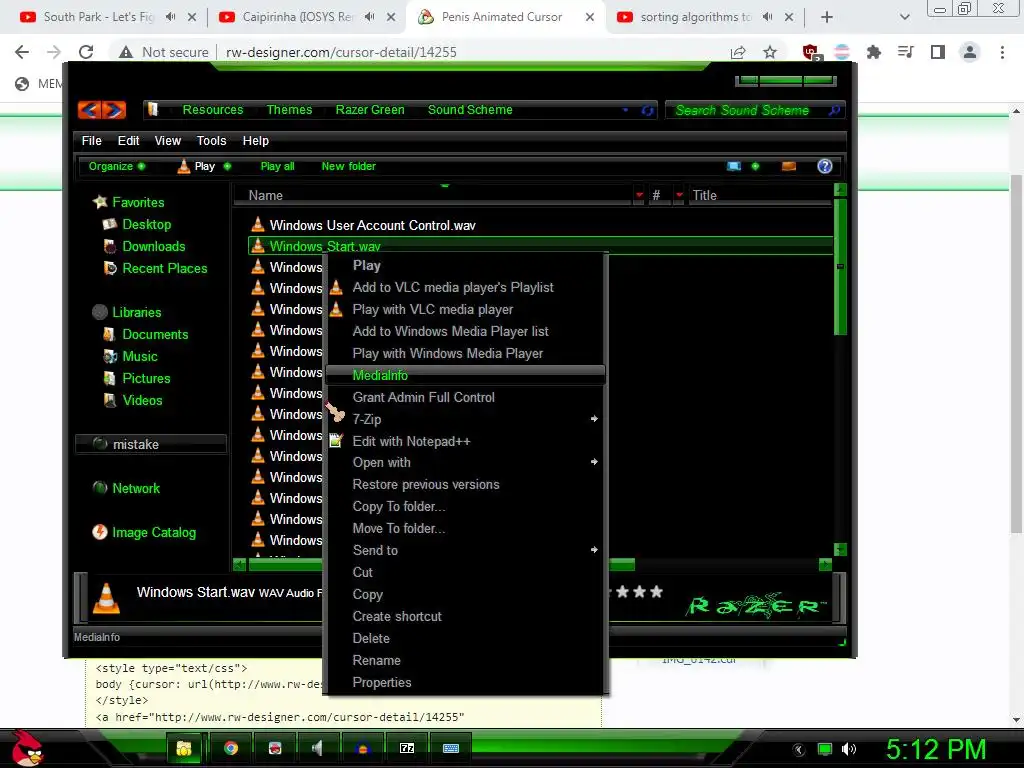1024x768 pixels.
Task: Toggle Chrome side panel icon
Action: click(x=938, y=52)
